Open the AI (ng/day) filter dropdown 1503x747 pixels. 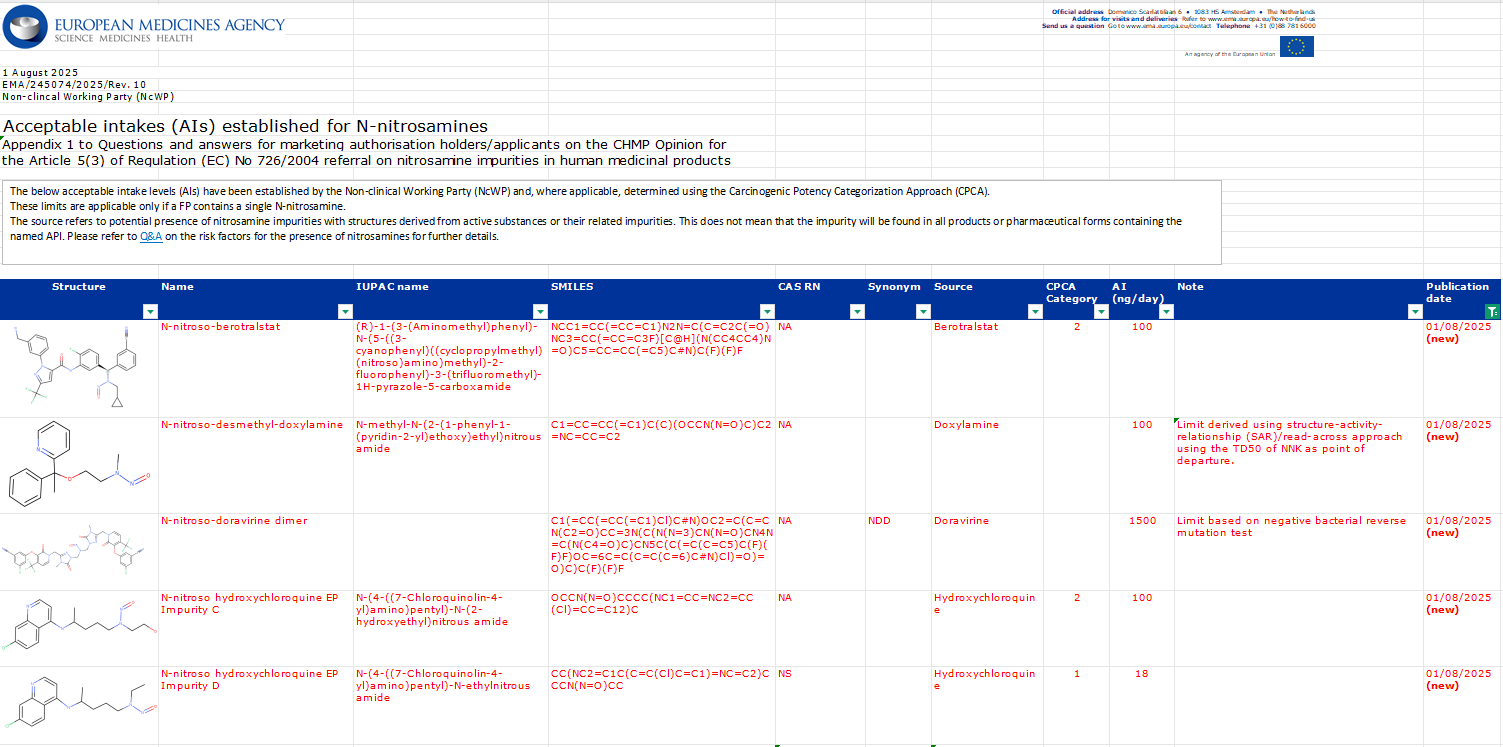point(1166,311)
